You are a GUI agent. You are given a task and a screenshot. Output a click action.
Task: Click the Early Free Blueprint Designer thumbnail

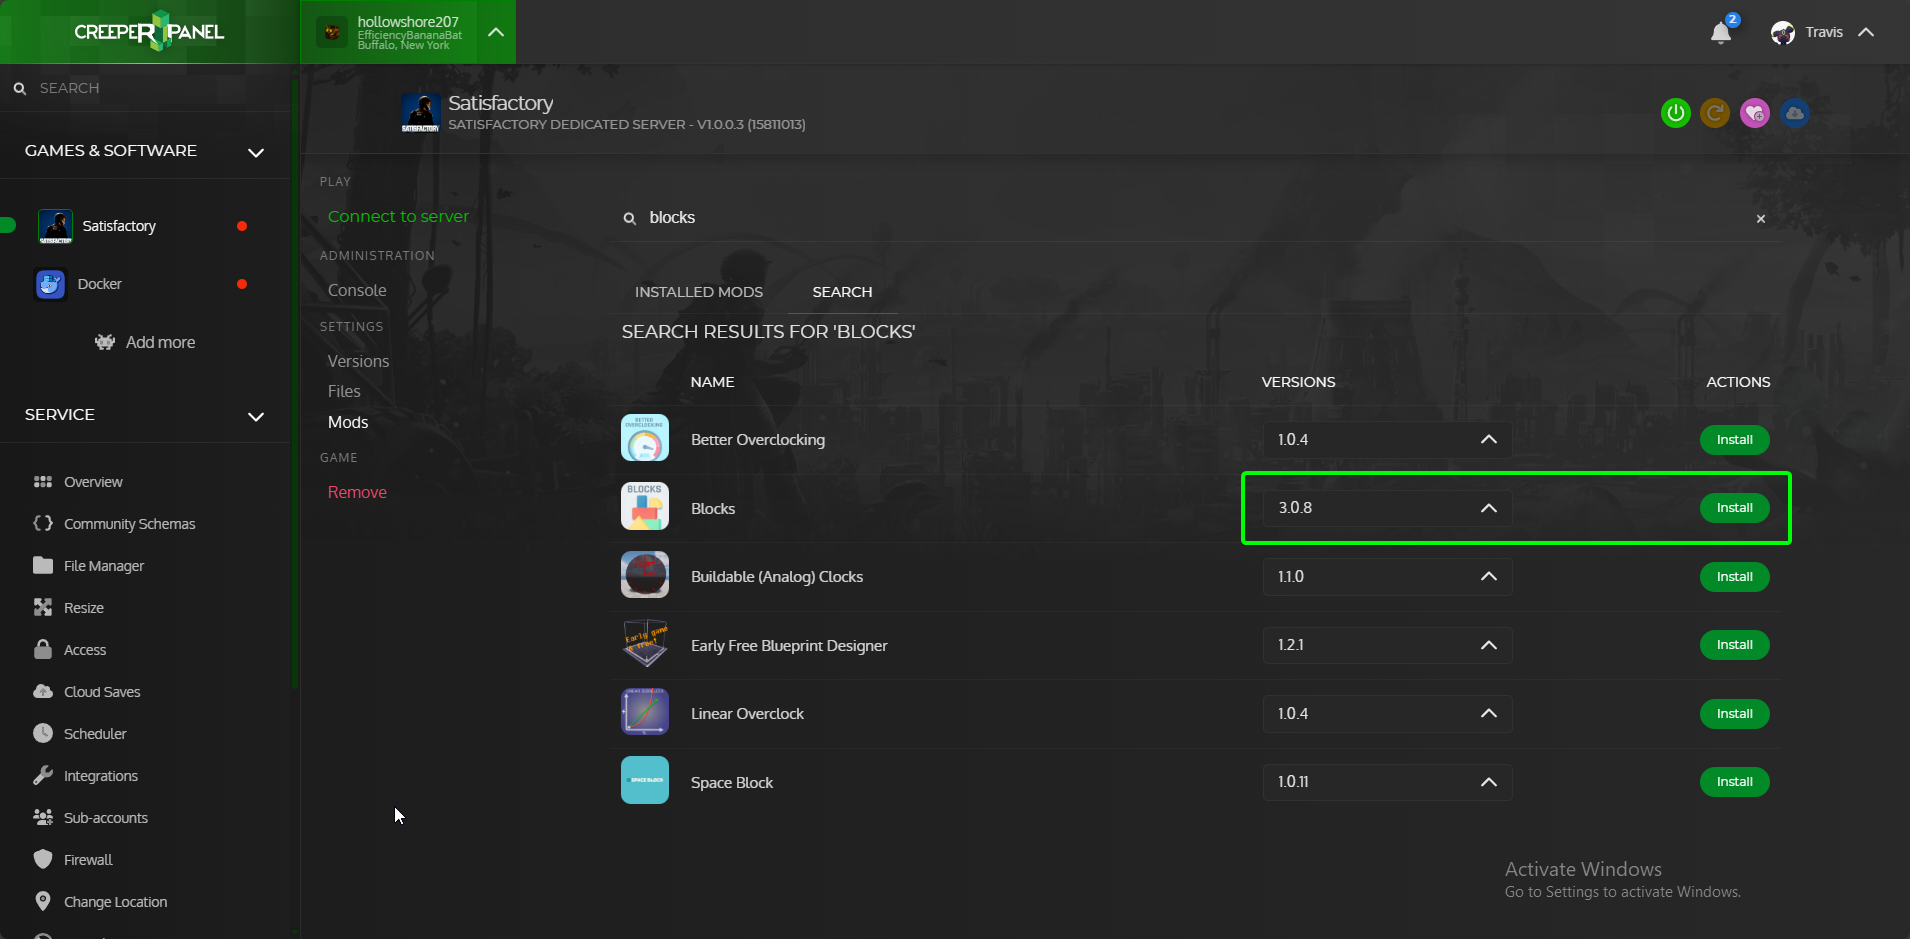645,644
